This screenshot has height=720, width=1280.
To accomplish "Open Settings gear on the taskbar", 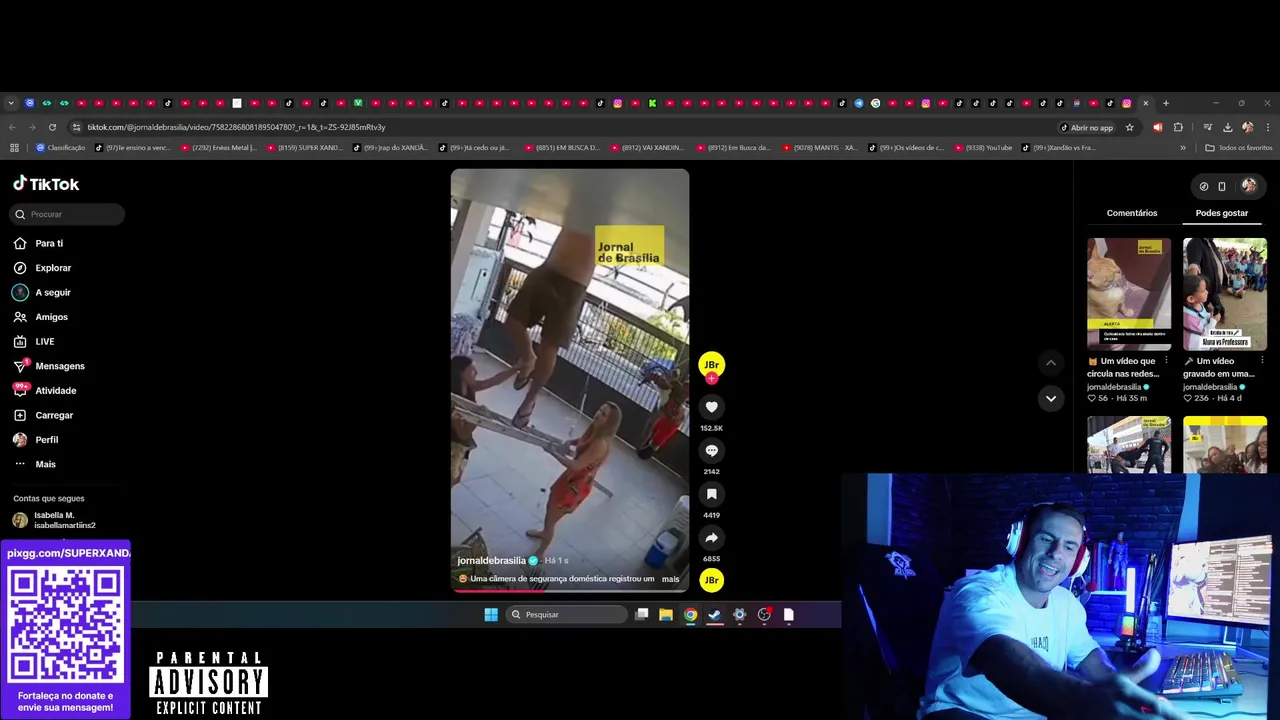I will pos(740,615).
